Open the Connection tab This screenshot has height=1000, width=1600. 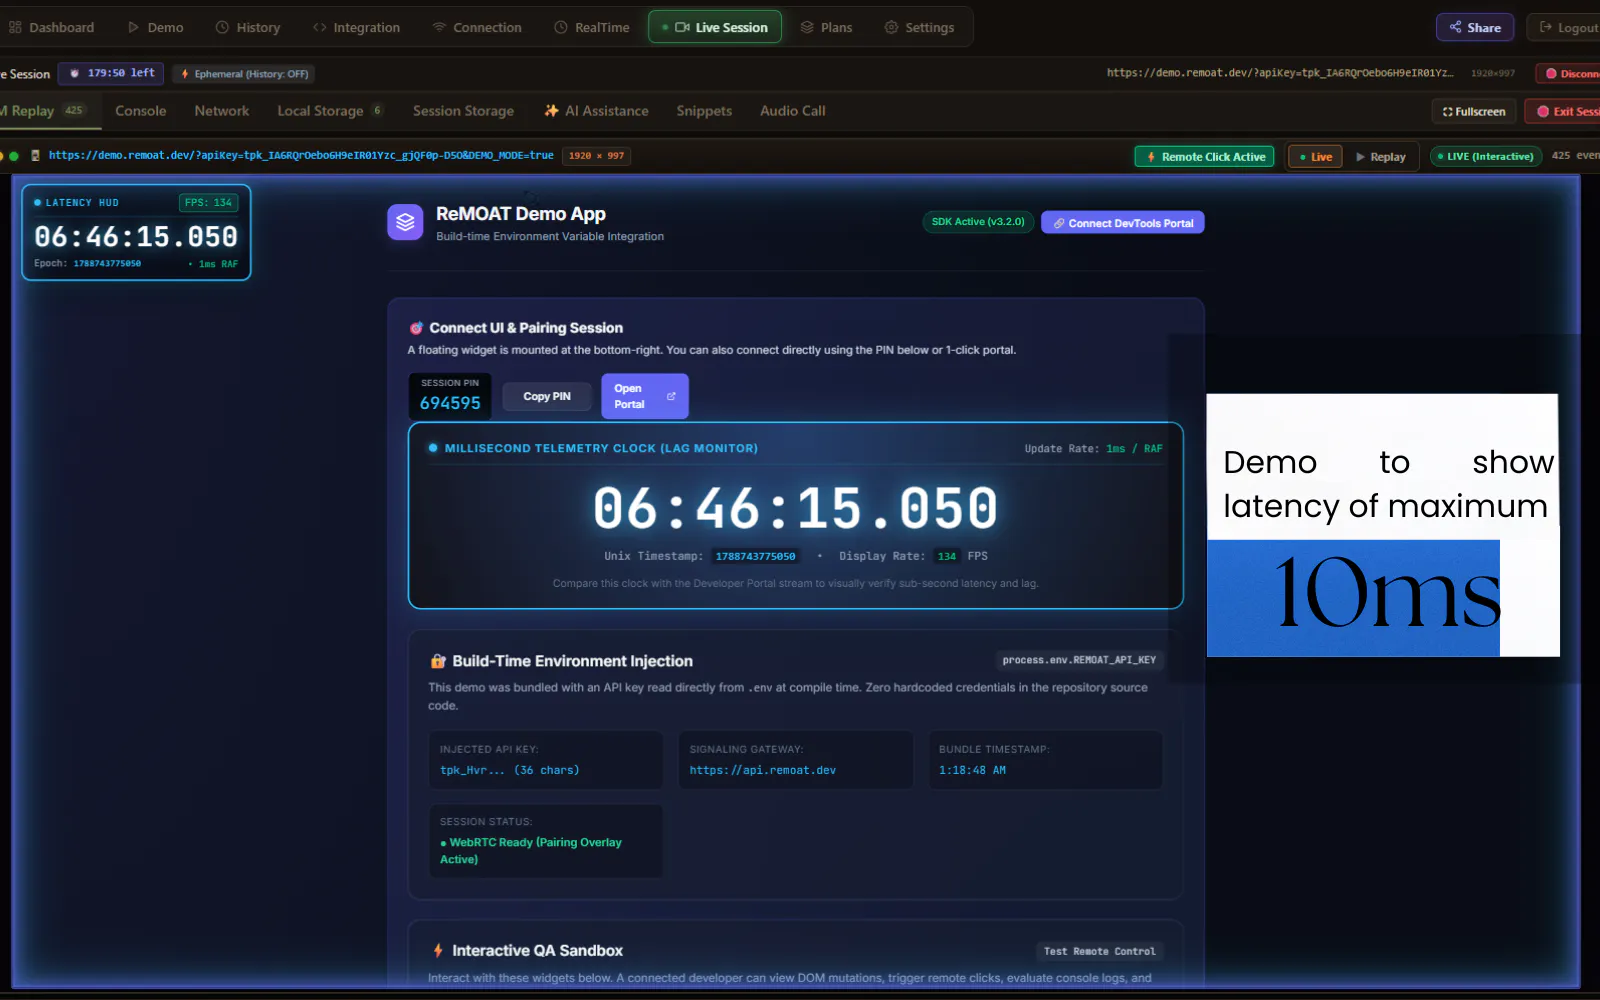pos(477,27)
